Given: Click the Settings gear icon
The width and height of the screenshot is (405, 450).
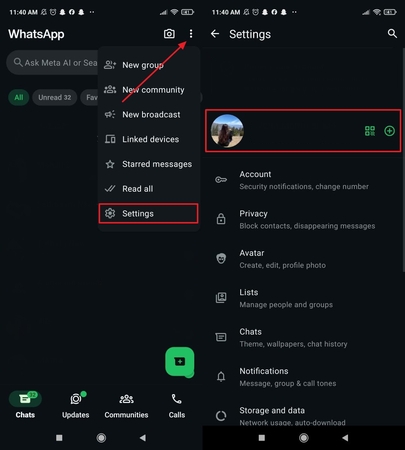Looking at the screenshot, I should pos(110,213).
